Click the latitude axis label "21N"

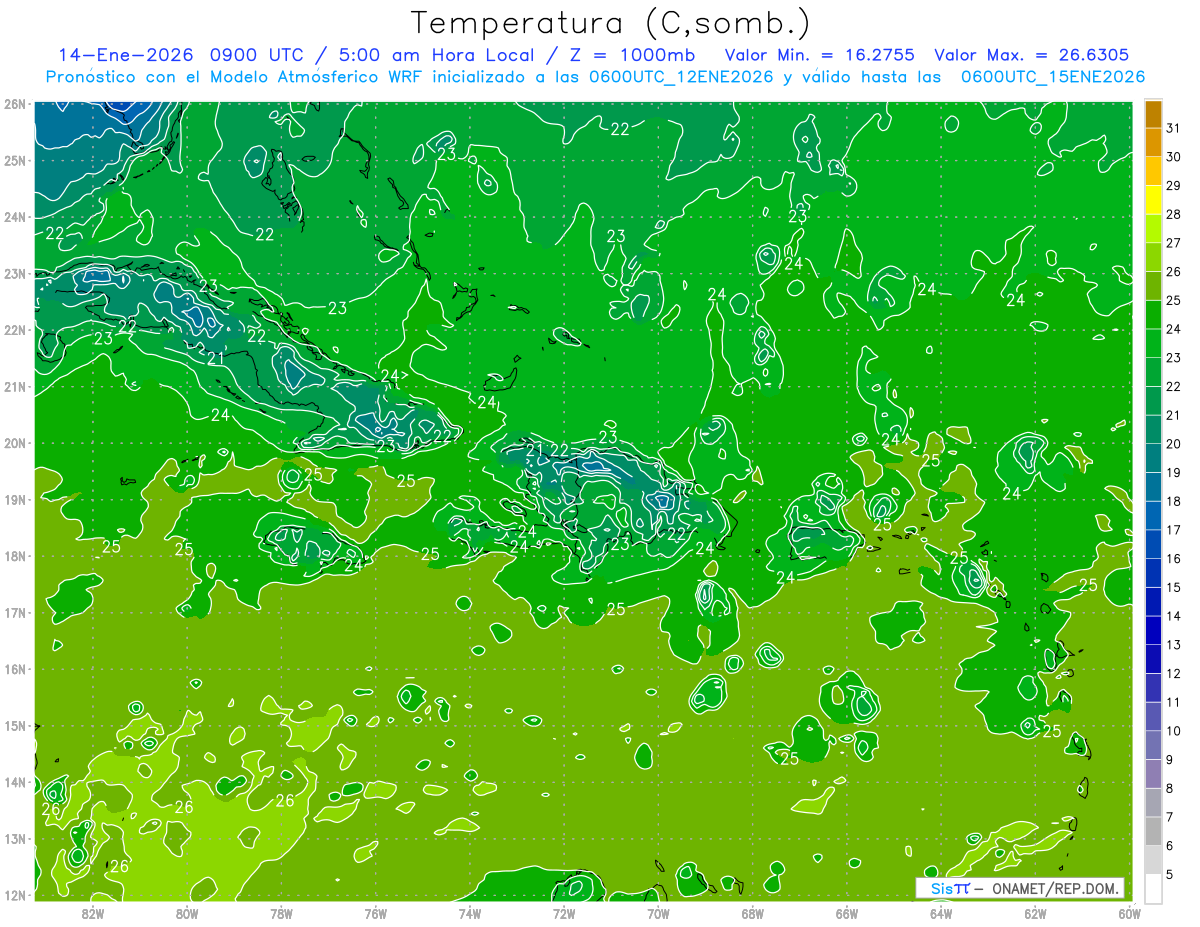(15, 387)
